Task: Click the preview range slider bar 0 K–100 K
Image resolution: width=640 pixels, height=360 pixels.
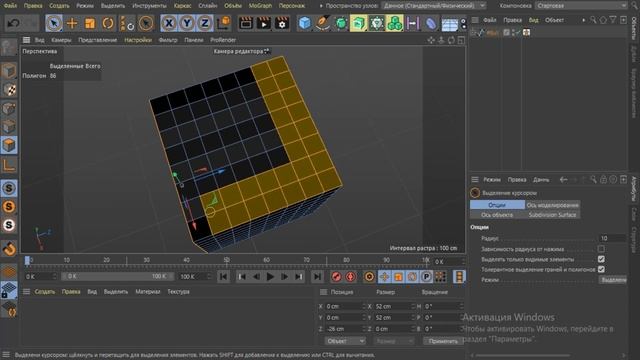Action: [x=118, y=276]
